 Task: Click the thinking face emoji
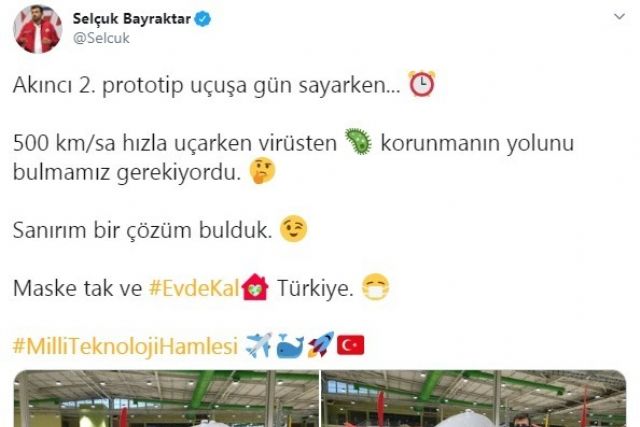pyautogui.click(x=263, y=171)
